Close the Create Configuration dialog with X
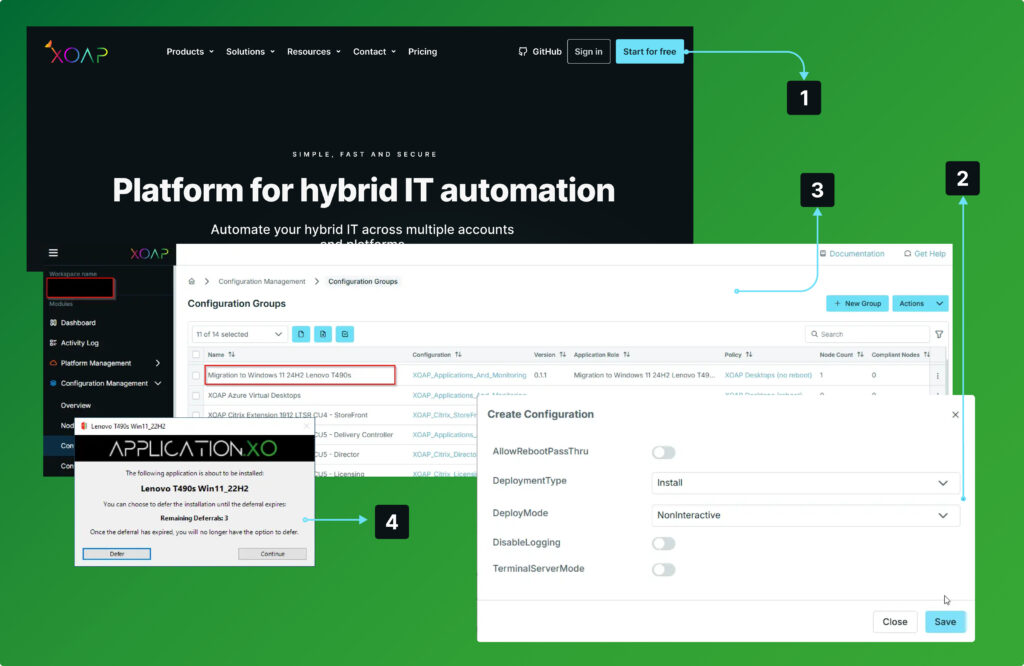This screenshot has height=666, width=1024. 955,414
